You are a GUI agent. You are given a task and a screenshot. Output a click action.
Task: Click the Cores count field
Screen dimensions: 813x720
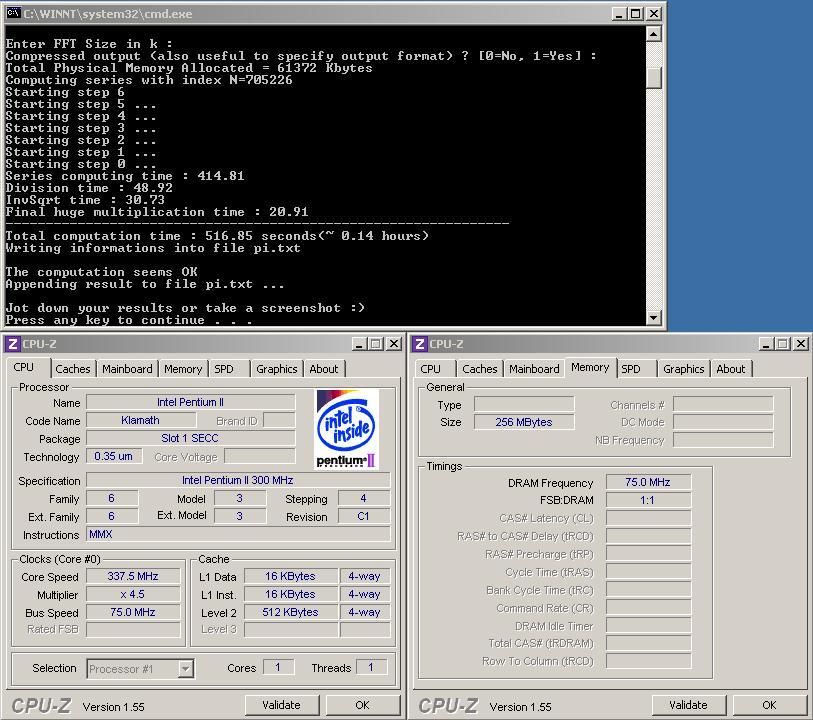tap(278, 668)
